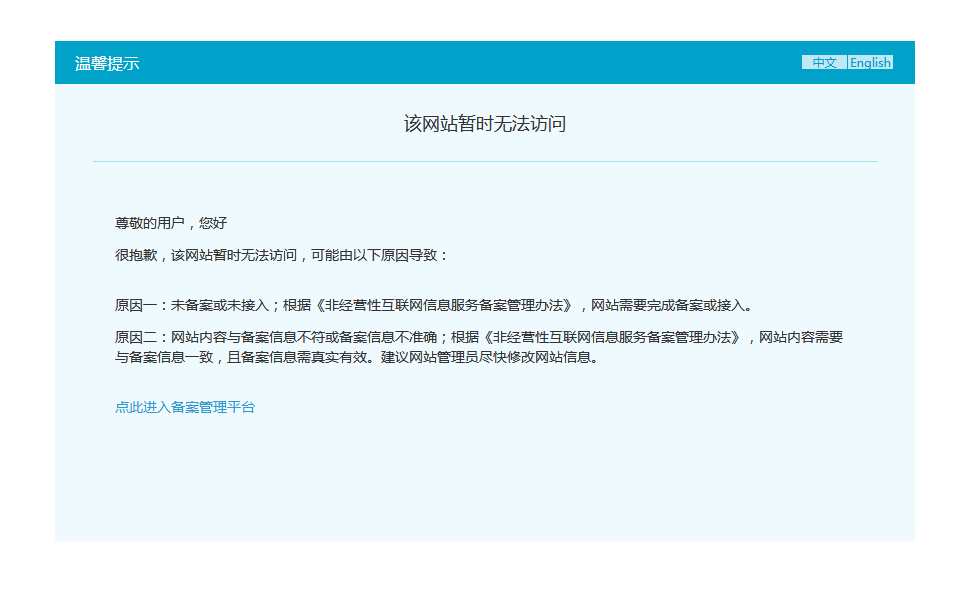Switch language to English

point(870,62)
